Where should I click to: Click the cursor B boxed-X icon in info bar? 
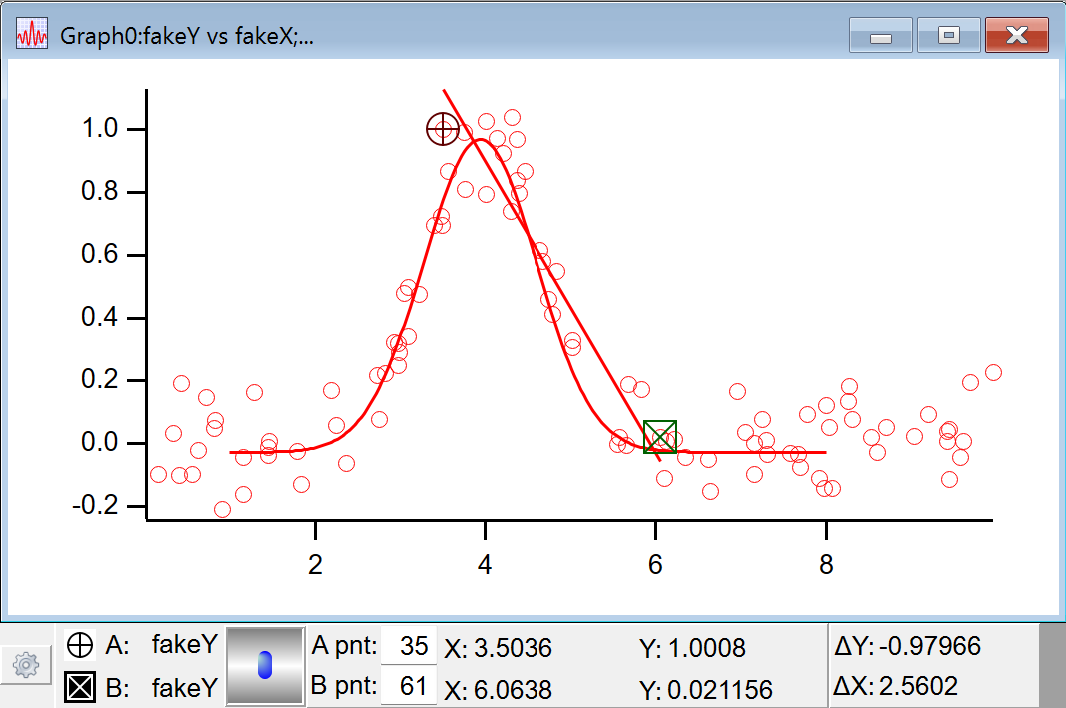click(x=80, y=688)
